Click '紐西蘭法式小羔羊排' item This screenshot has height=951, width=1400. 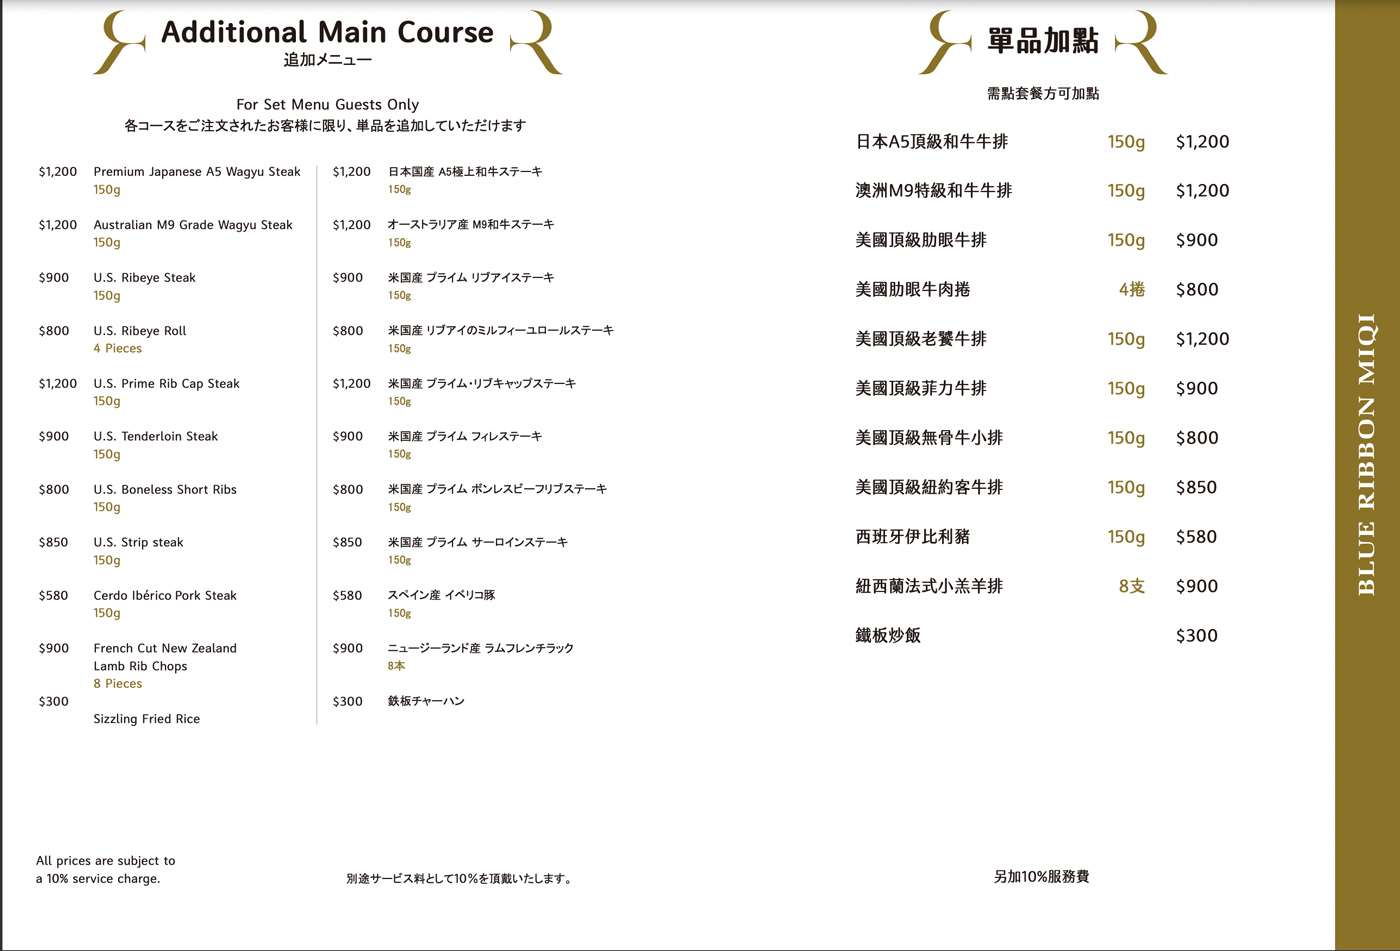click(929, 586)
